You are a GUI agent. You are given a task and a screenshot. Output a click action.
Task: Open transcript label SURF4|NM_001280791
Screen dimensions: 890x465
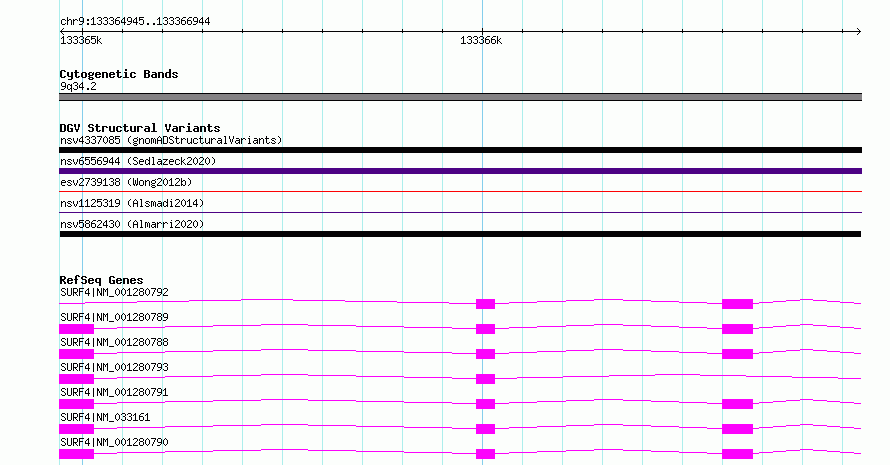pyautogui.click(x=114, y=392)
